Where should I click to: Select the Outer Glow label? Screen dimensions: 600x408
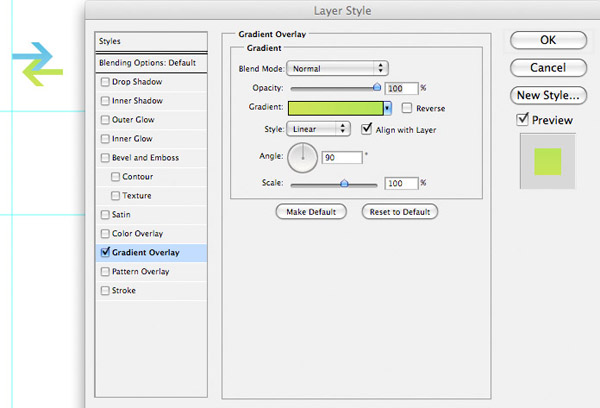pyautogui.click(x=133, y=120)
